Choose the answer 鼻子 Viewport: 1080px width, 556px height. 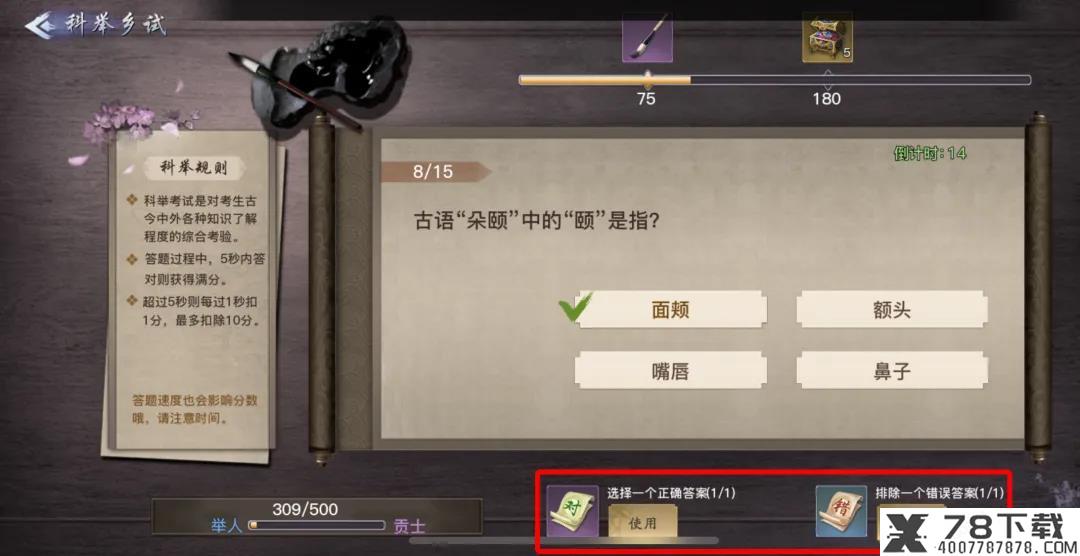892,371
